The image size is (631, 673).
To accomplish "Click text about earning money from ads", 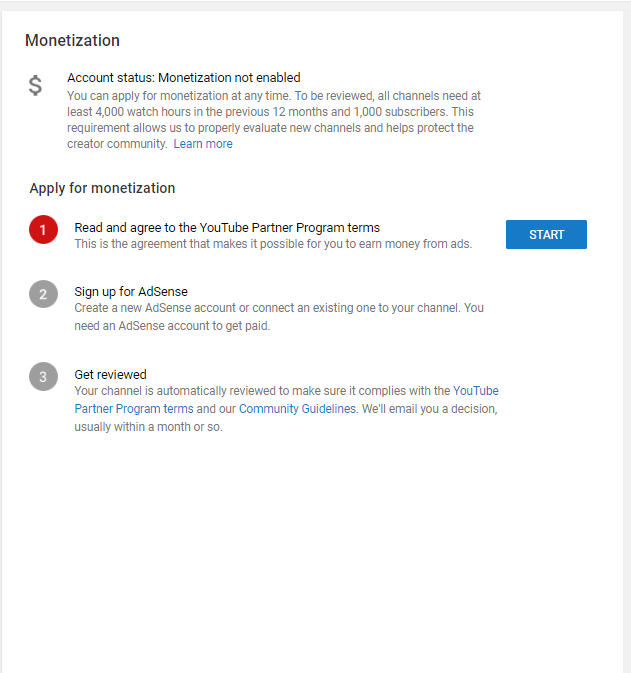I will [x=273, y=244].
